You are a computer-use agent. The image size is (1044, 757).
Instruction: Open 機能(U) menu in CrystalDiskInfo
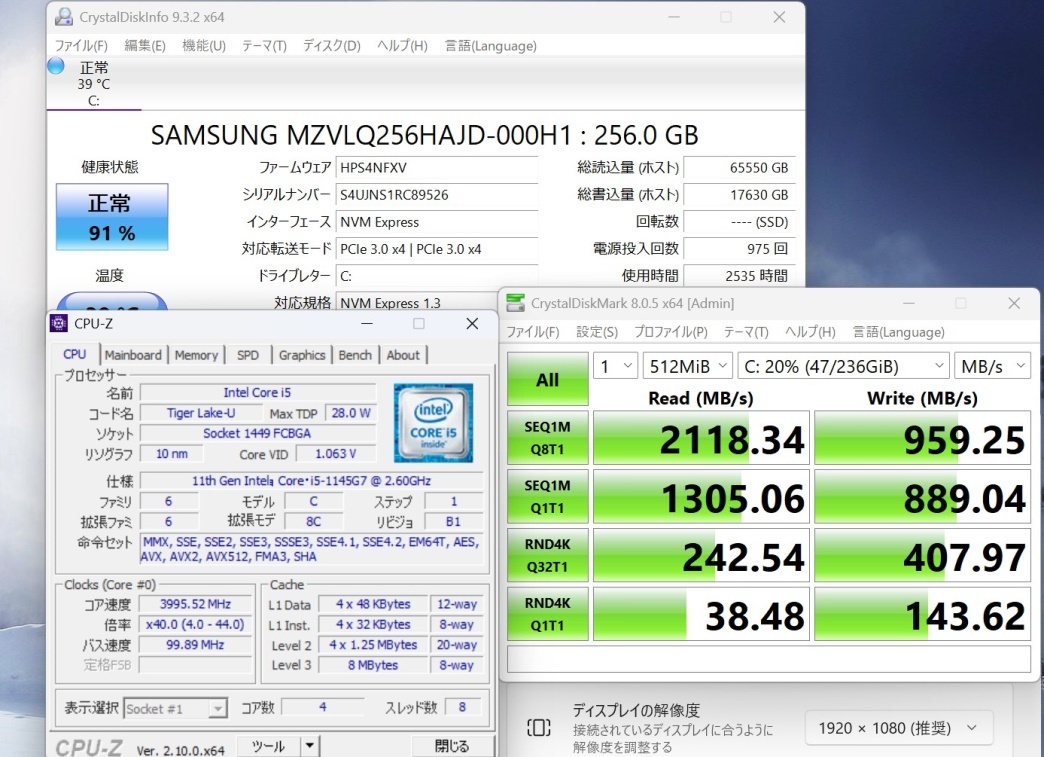[204, 46]
